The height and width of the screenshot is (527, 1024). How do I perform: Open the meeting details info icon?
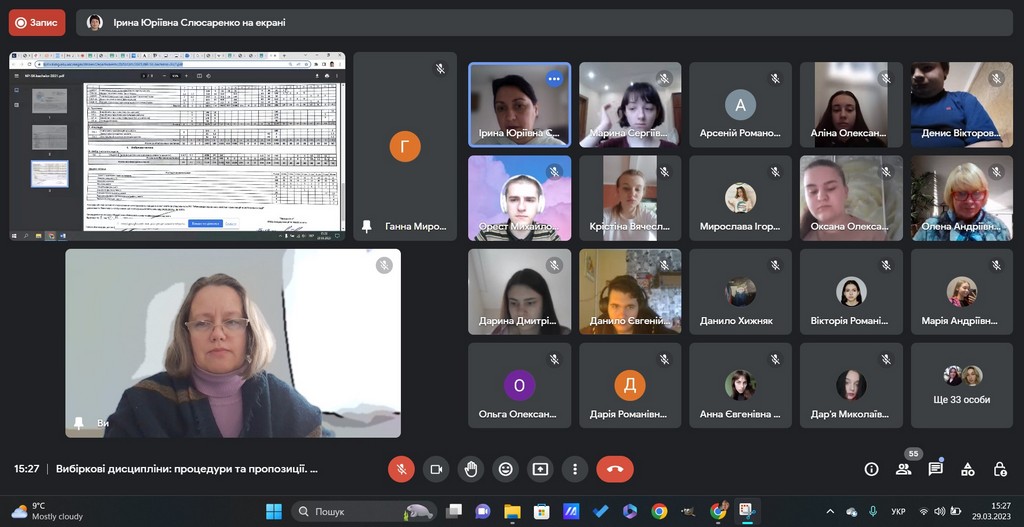click(x=871, y=469)
